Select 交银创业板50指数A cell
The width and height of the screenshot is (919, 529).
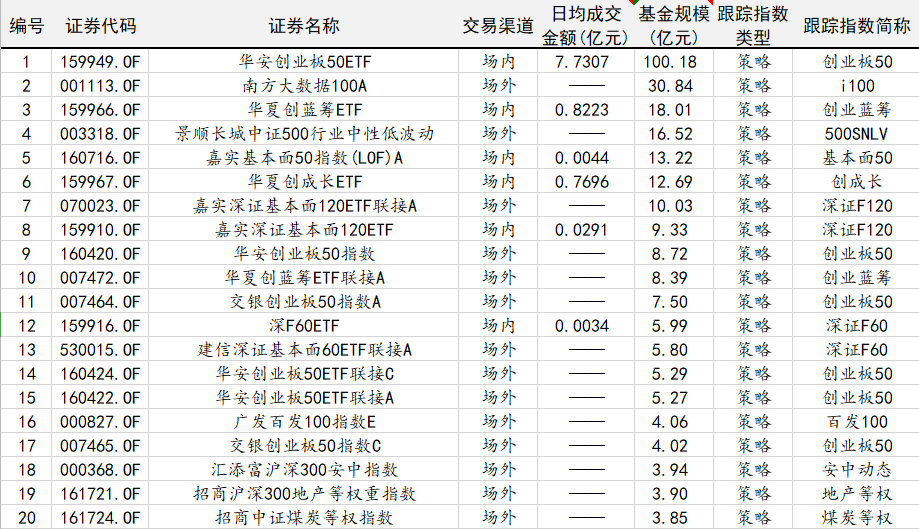point(304,302)
